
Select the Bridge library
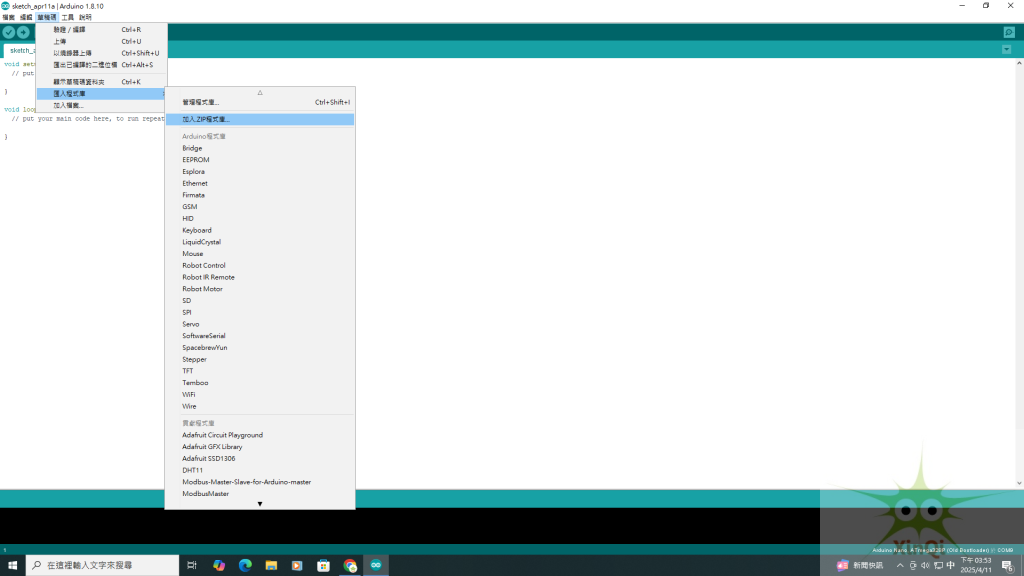[x=260, y=148]
